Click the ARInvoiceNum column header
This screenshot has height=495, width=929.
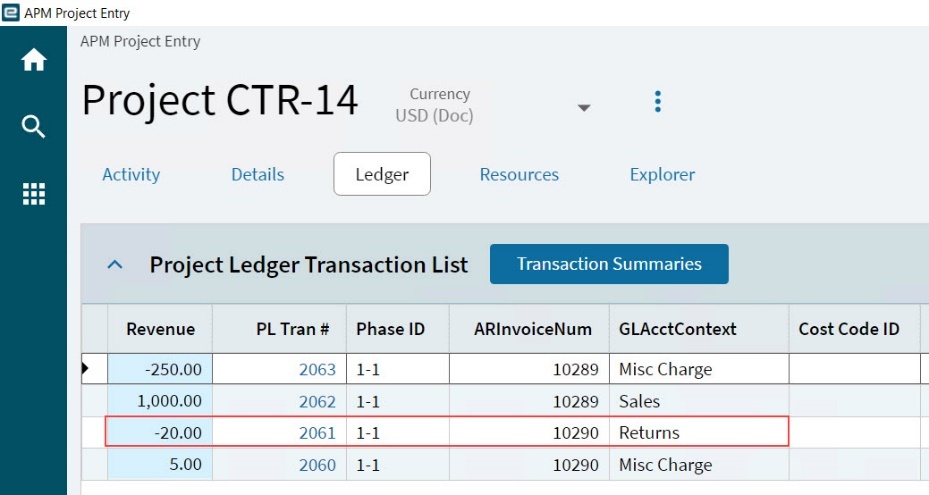coord(529,329)
